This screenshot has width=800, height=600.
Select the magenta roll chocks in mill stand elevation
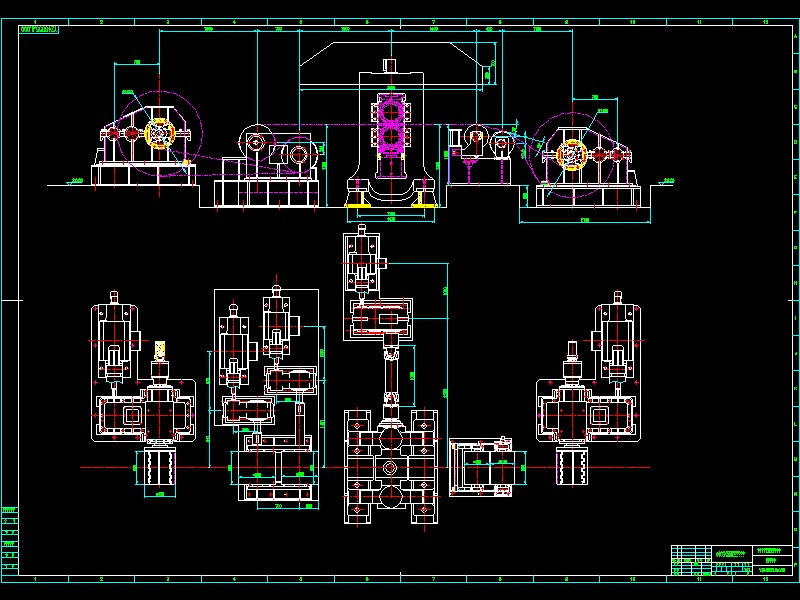tap(391, 126)
